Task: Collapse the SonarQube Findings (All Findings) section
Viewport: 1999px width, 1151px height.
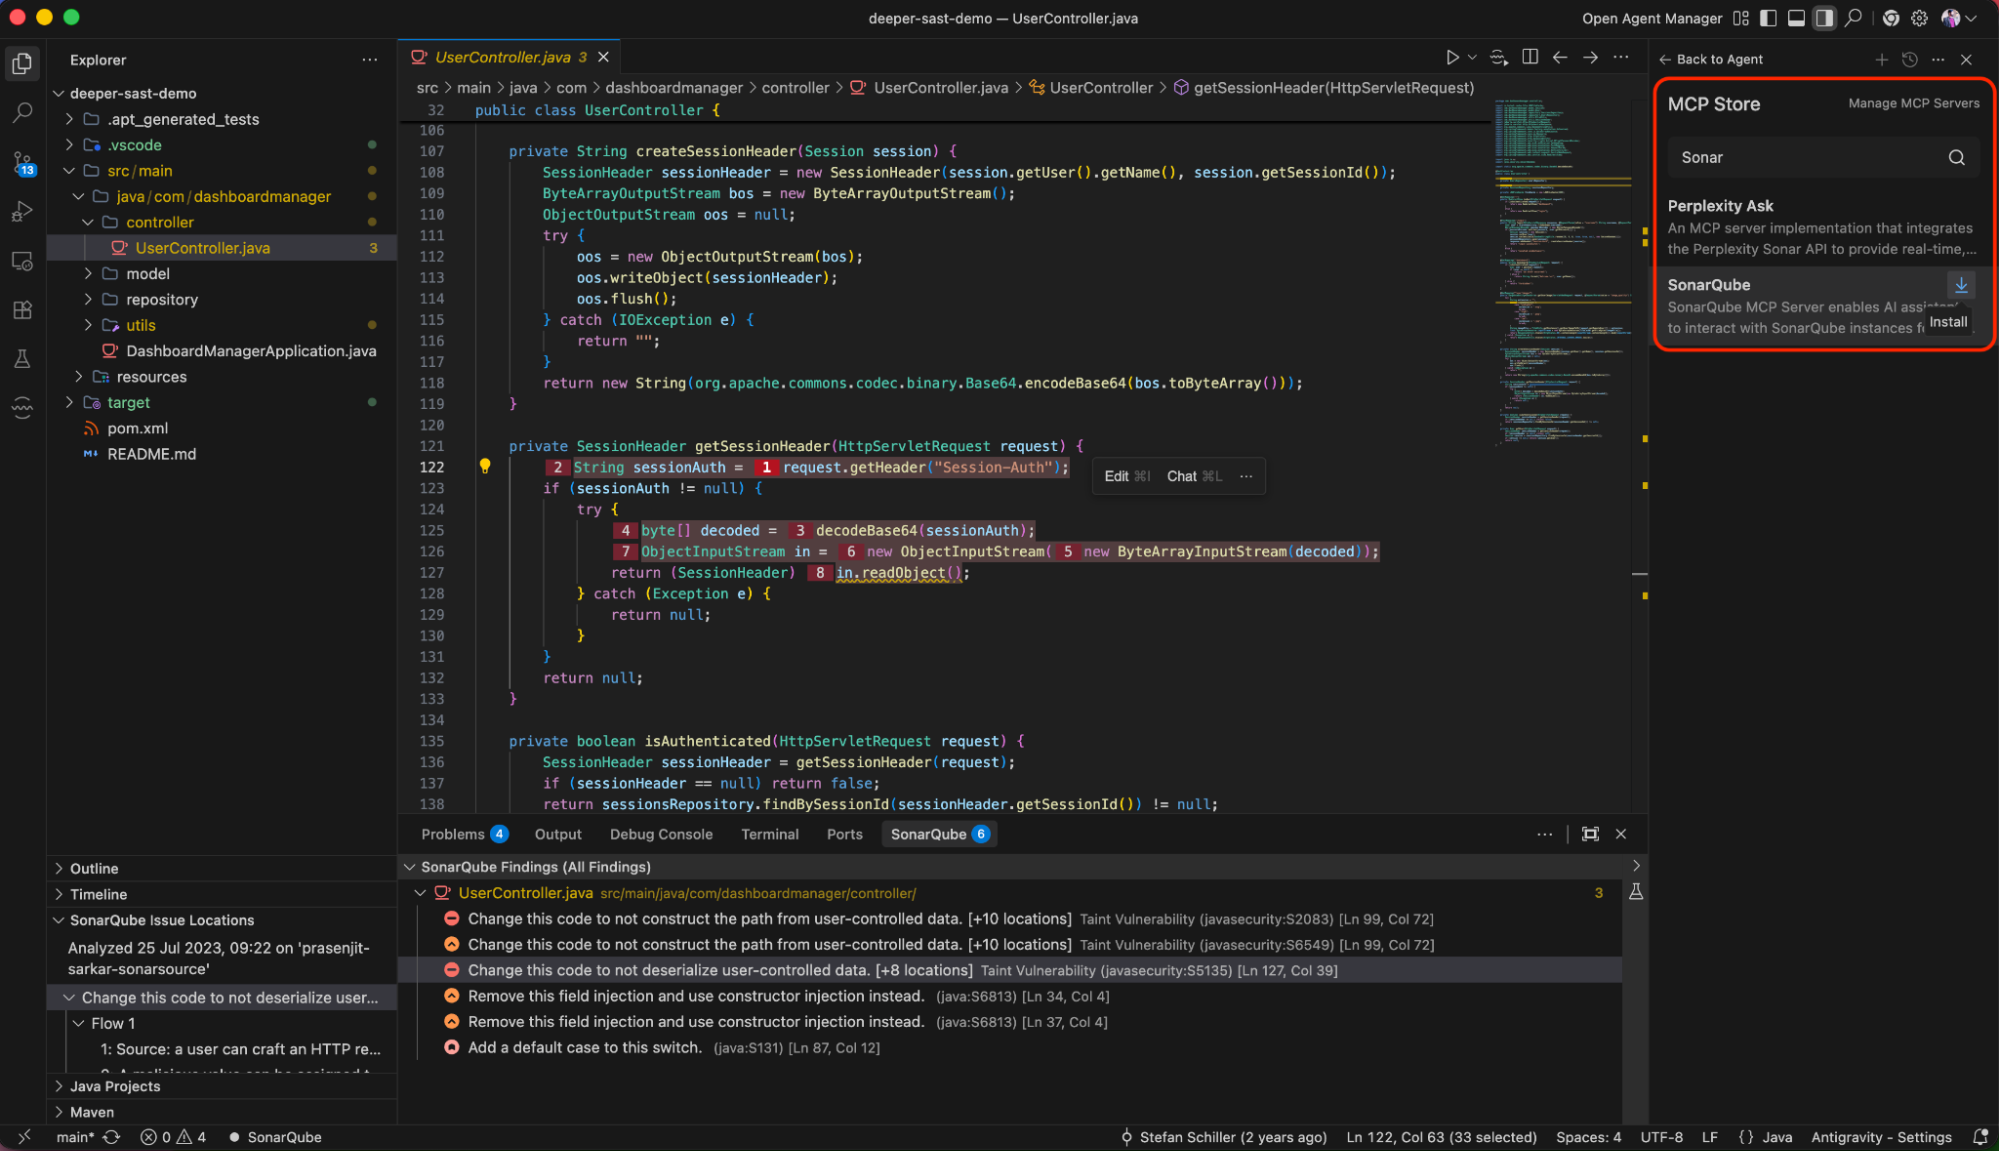Action: click(409, 867)
